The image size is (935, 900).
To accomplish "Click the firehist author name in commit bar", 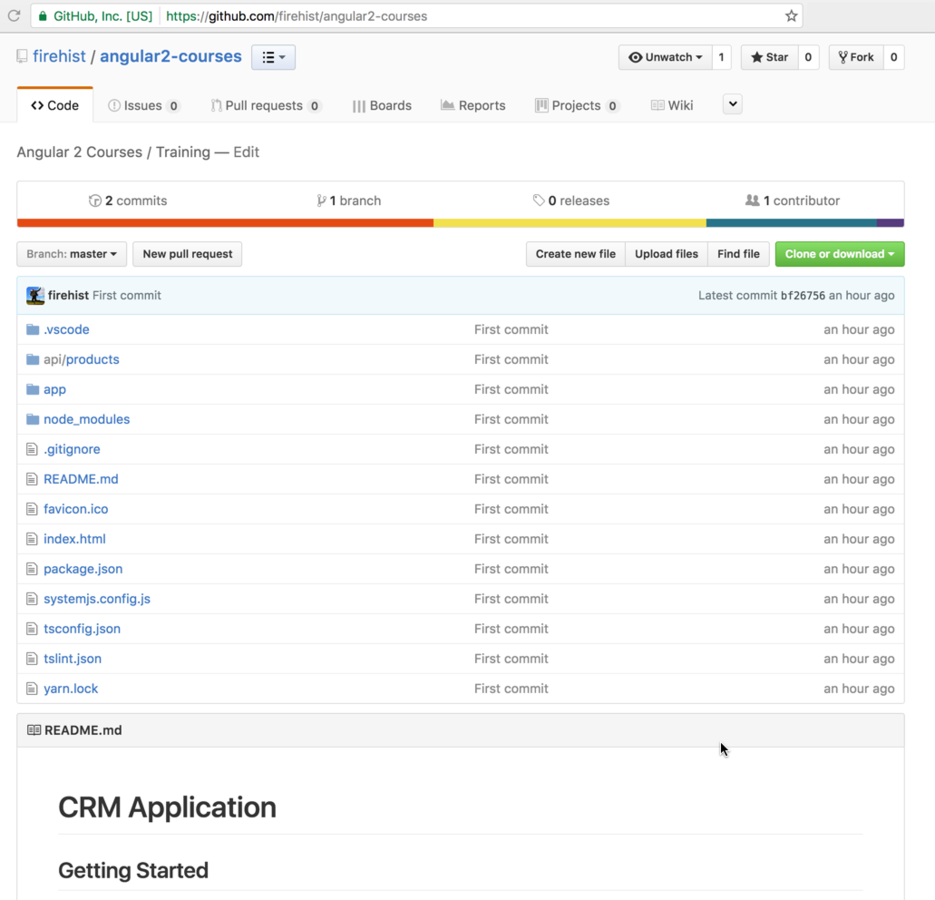I will pyautogui.click(x=68, y=295).
